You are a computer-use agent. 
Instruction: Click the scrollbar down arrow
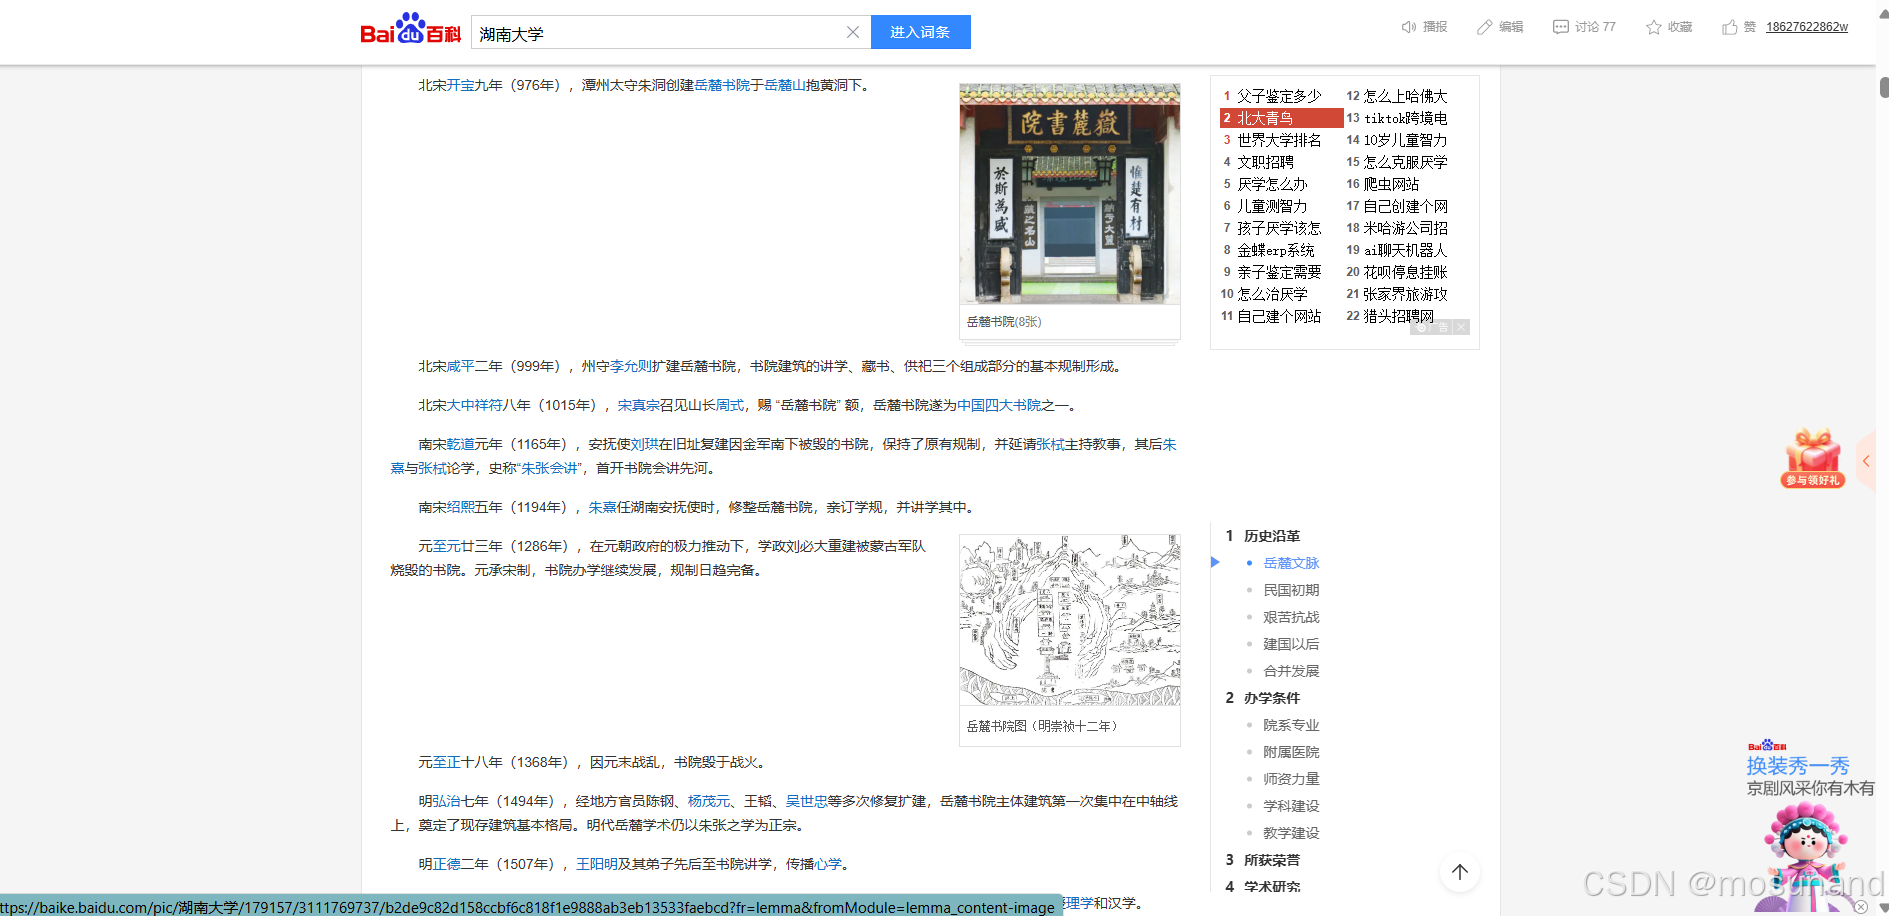[x=1884, y=909]
